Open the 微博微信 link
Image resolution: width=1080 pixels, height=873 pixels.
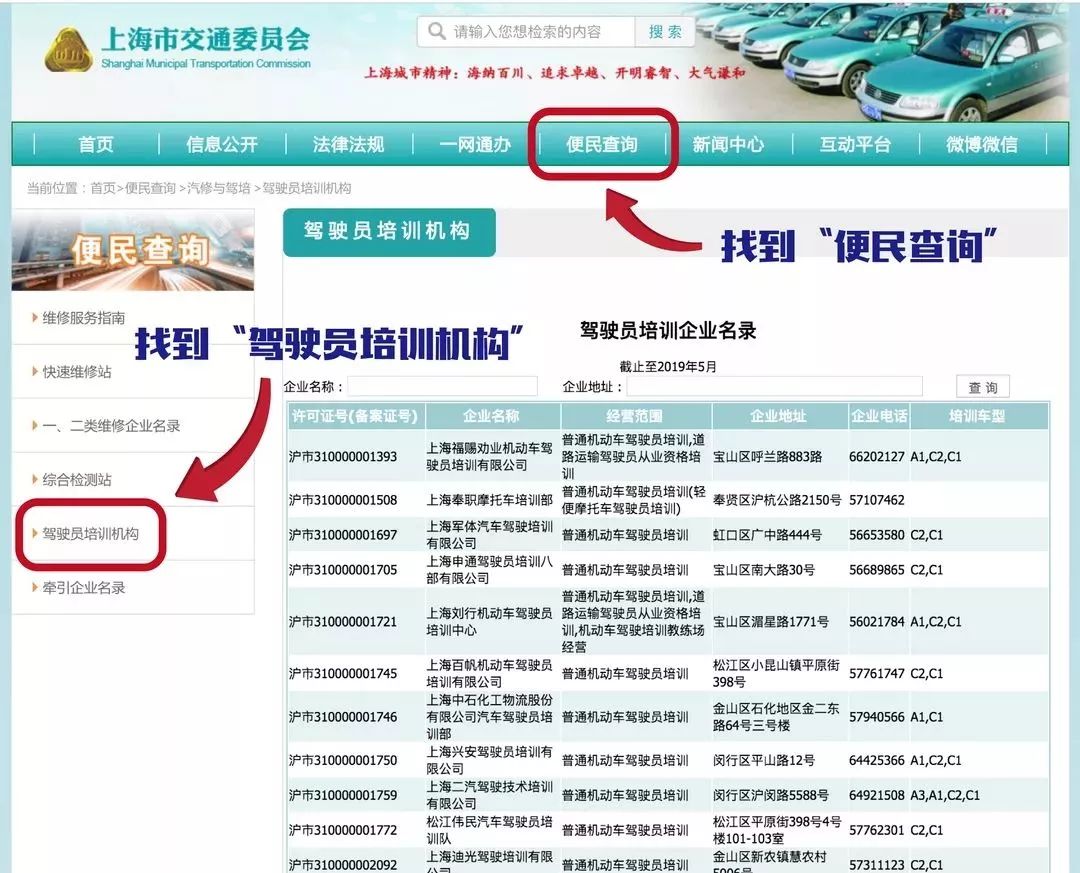[981, 144]
